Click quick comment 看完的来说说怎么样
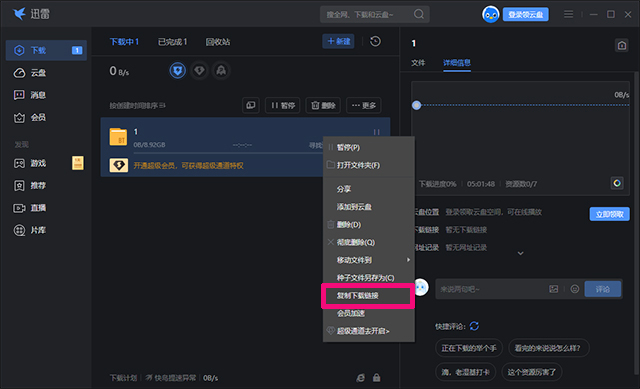The height and width of the screenshot is (389, 640). tap(548, 348)
